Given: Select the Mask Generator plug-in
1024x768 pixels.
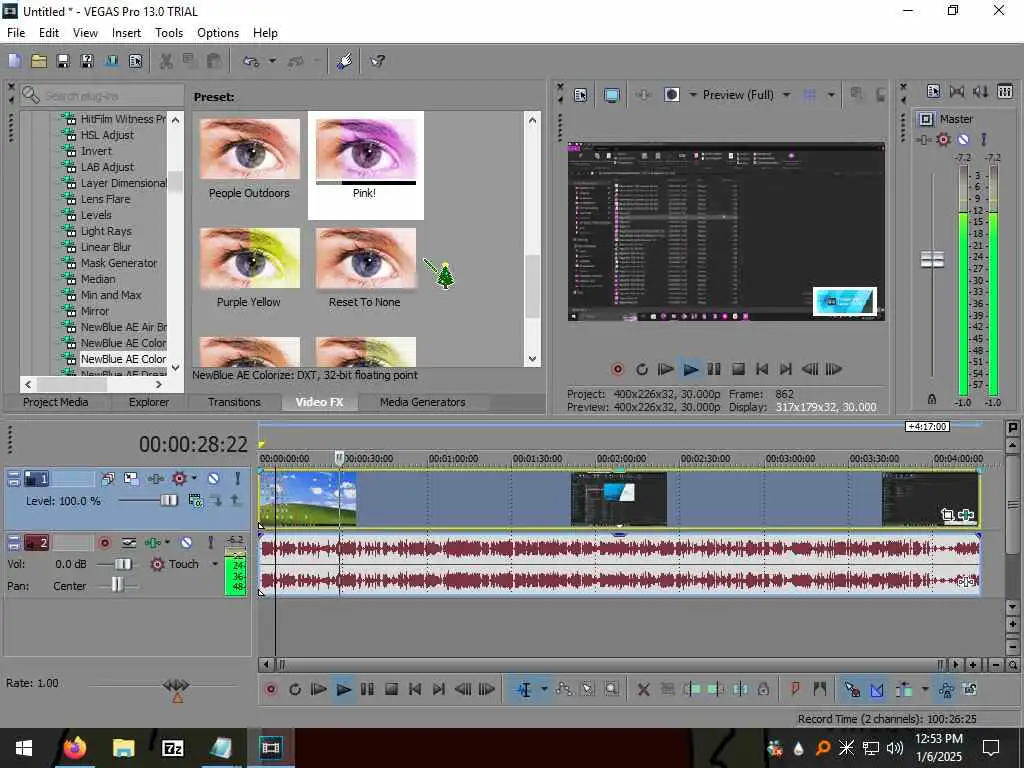Looking at the screenshot, I should coord(119,263).
